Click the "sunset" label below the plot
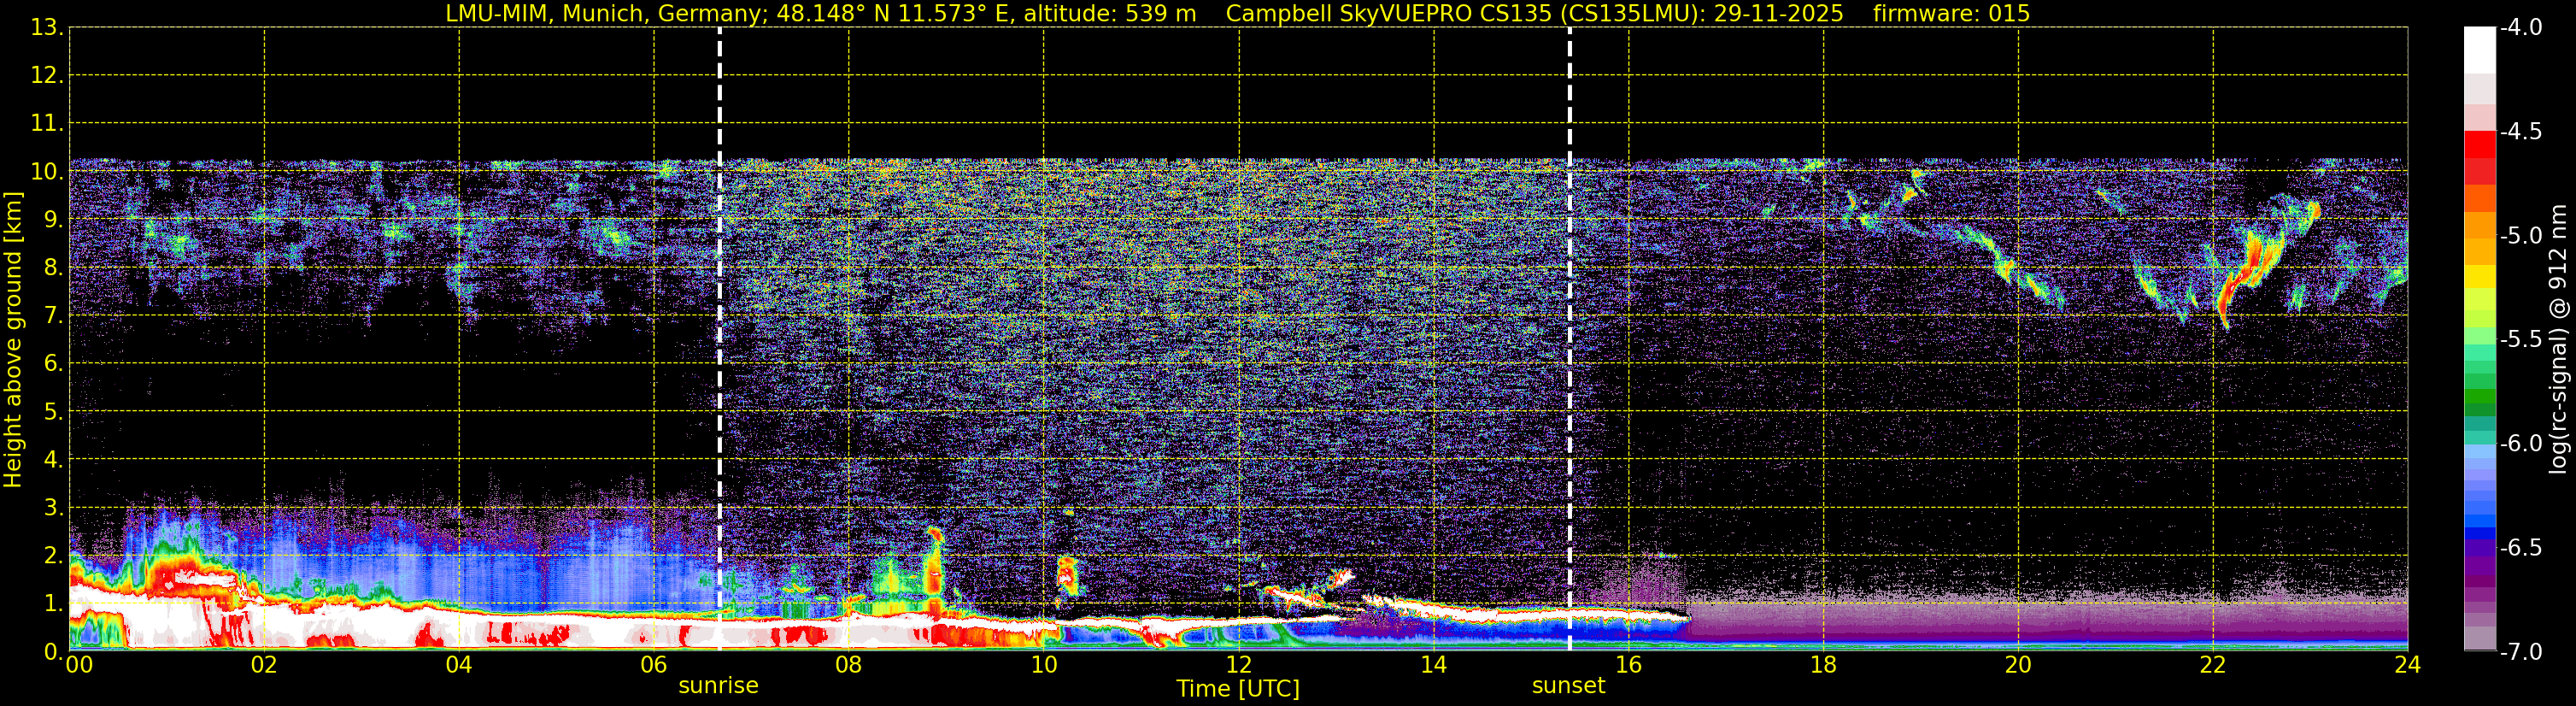 [1568, 686]
